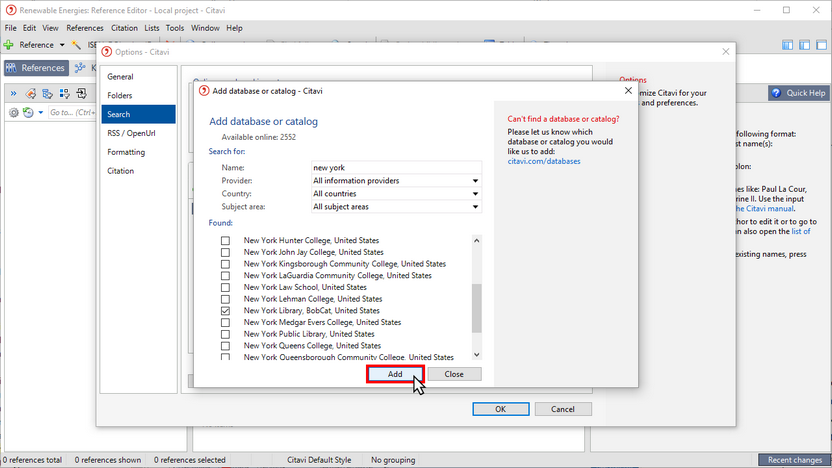
Task: Click No grouping in status bar
Action: pos(393,460)
